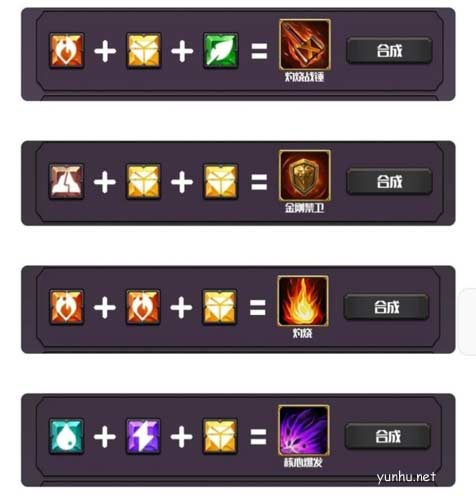Click 合成 button for 金刚禁卫 recipe
This screenshot has height=499, width=476.
coord(389,181)
